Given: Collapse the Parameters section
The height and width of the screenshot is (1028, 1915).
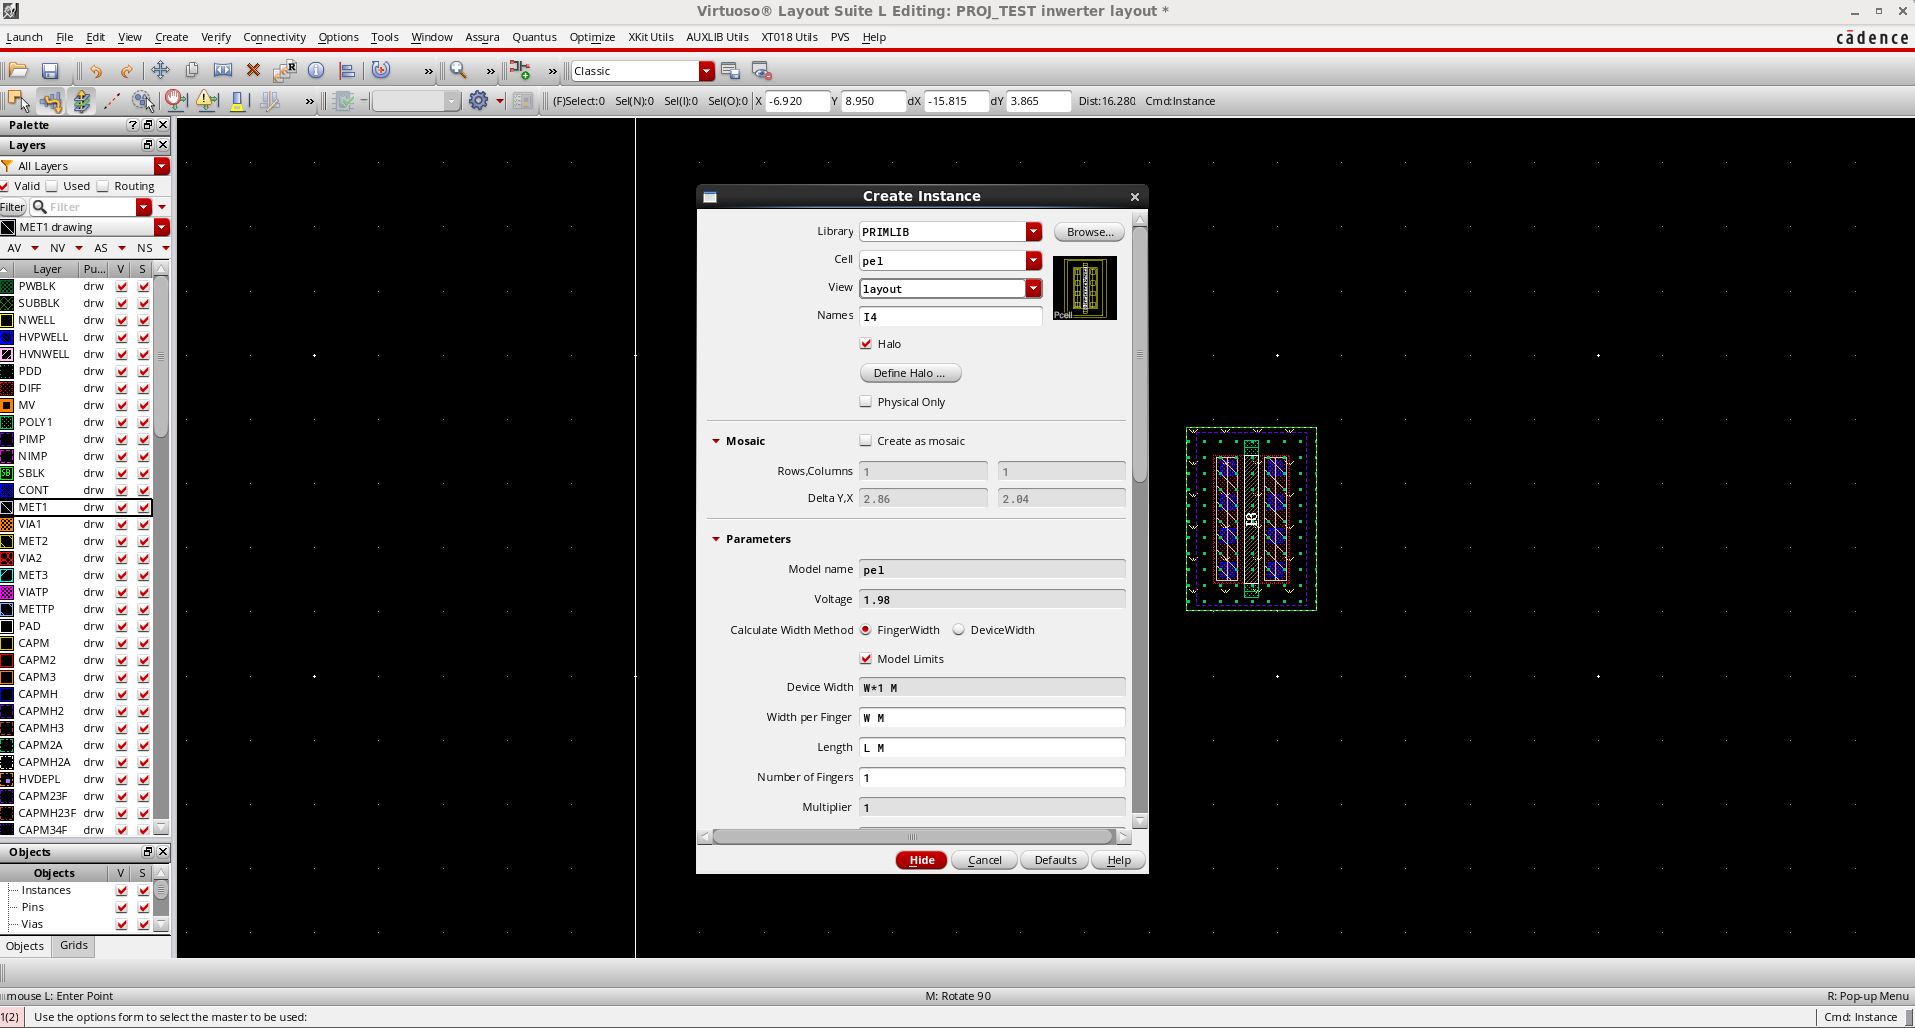Looking at the screenshot, I should (x=716, y=539).
